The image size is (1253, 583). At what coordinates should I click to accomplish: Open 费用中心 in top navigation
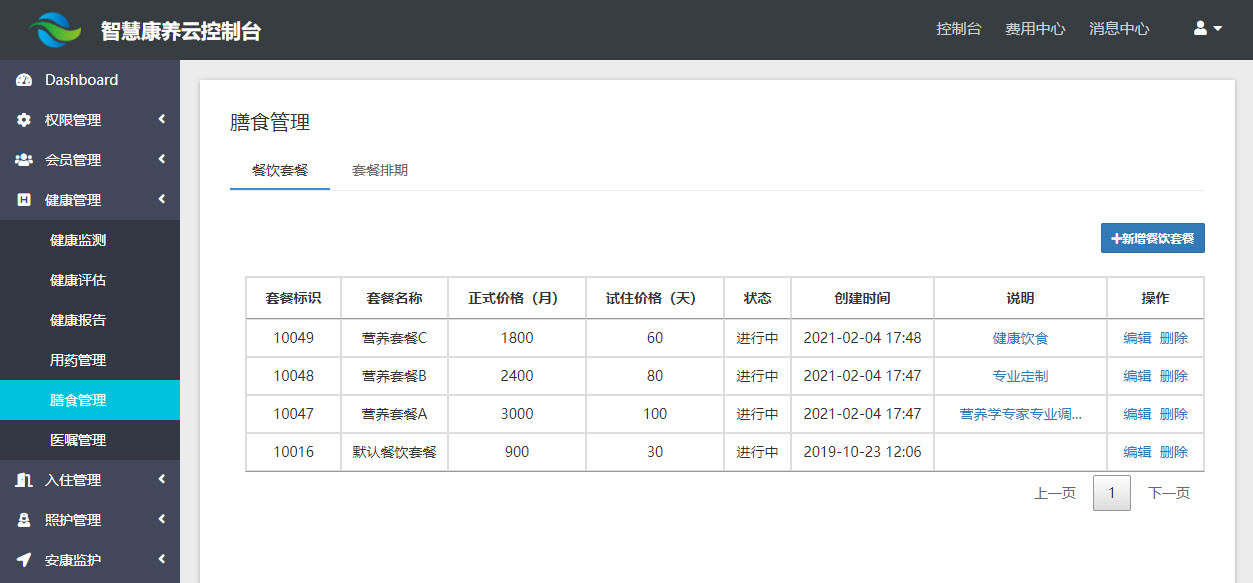point(1035,29)
